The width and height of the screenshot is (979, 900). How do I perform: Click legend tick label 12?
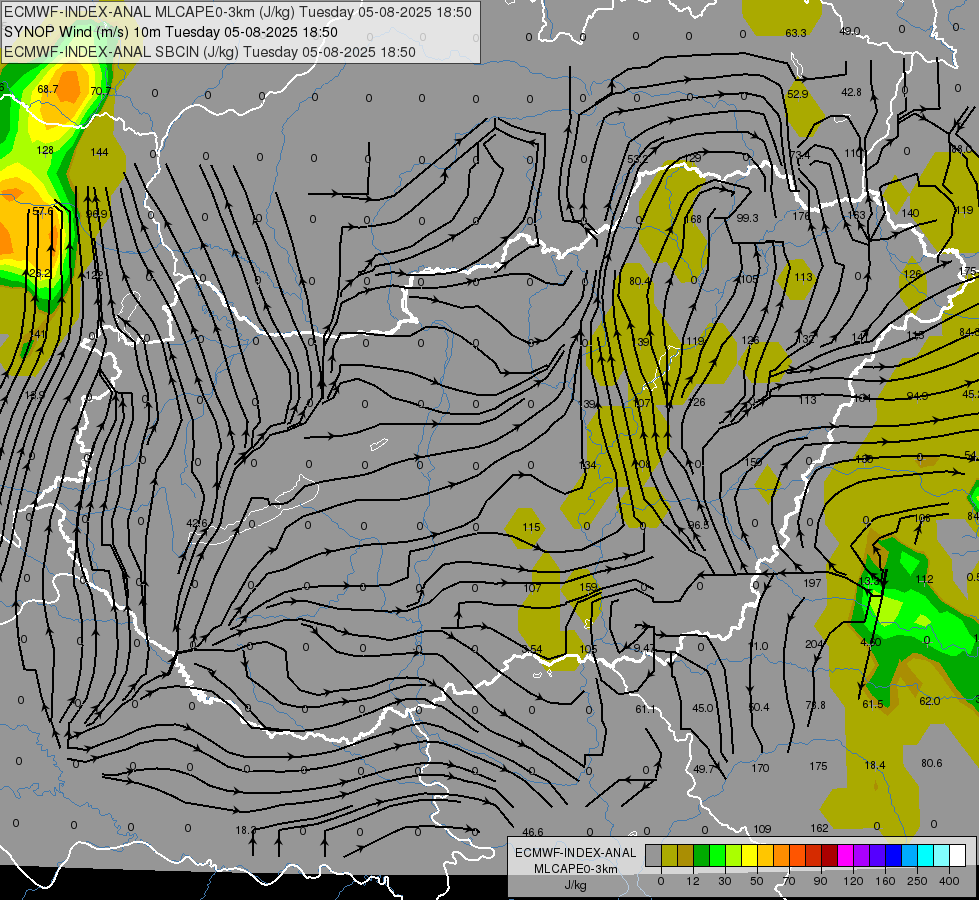[692, 881]
